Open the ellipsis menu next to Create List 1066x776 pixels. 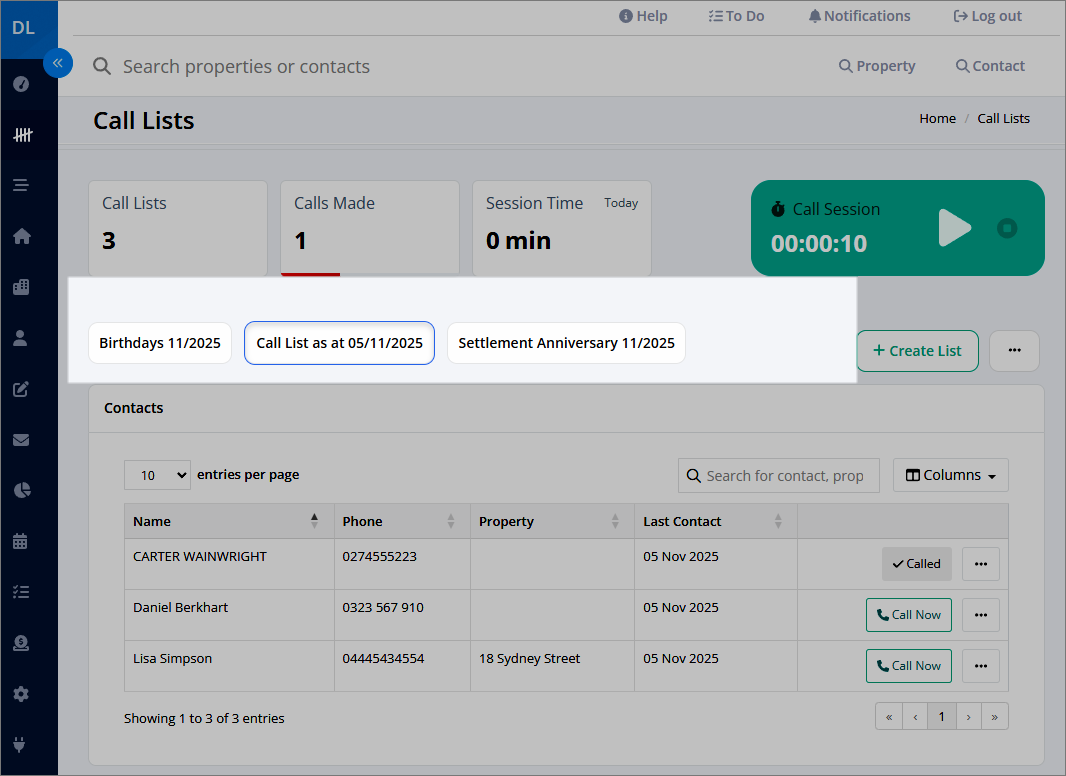[1014, 351]
